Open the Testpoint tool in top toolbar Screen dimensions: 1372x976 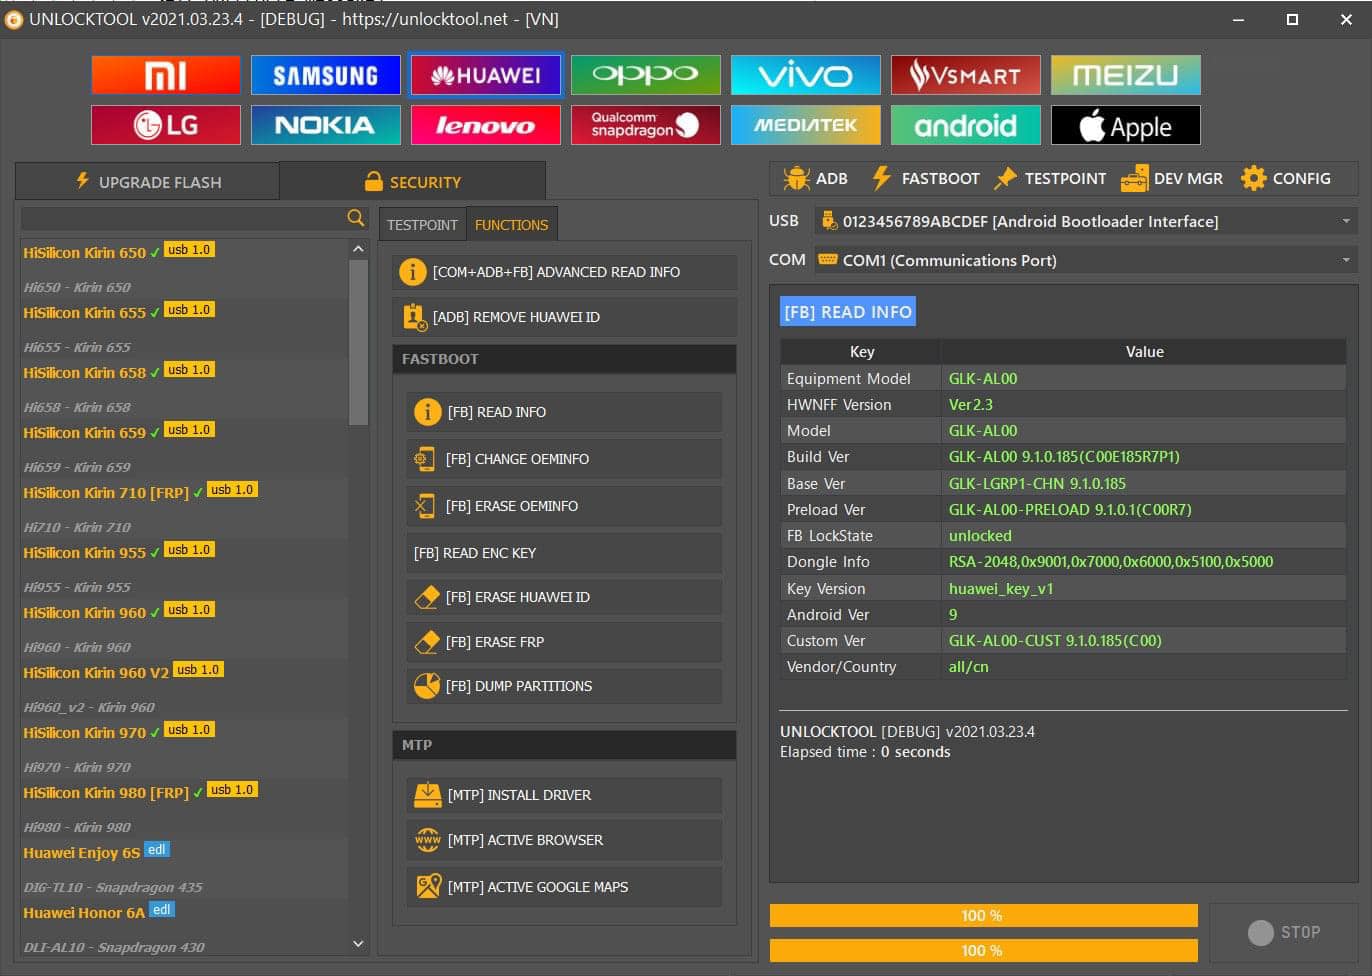click(1051, 178)
